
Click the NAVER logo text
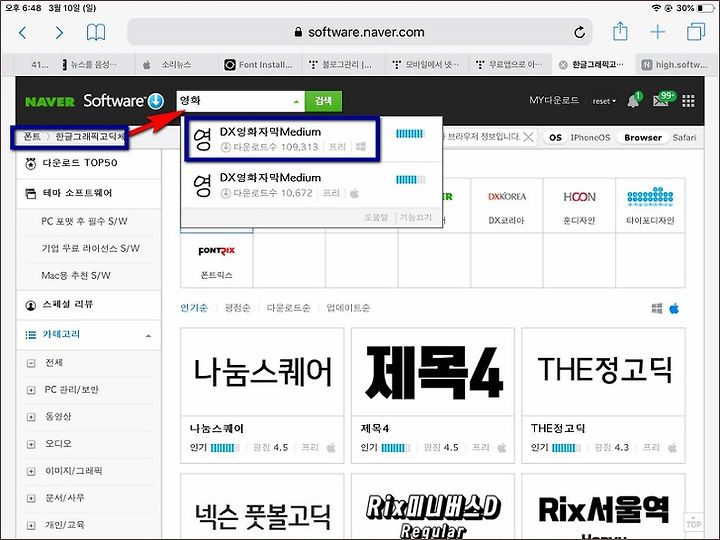[x=50, y=101]
